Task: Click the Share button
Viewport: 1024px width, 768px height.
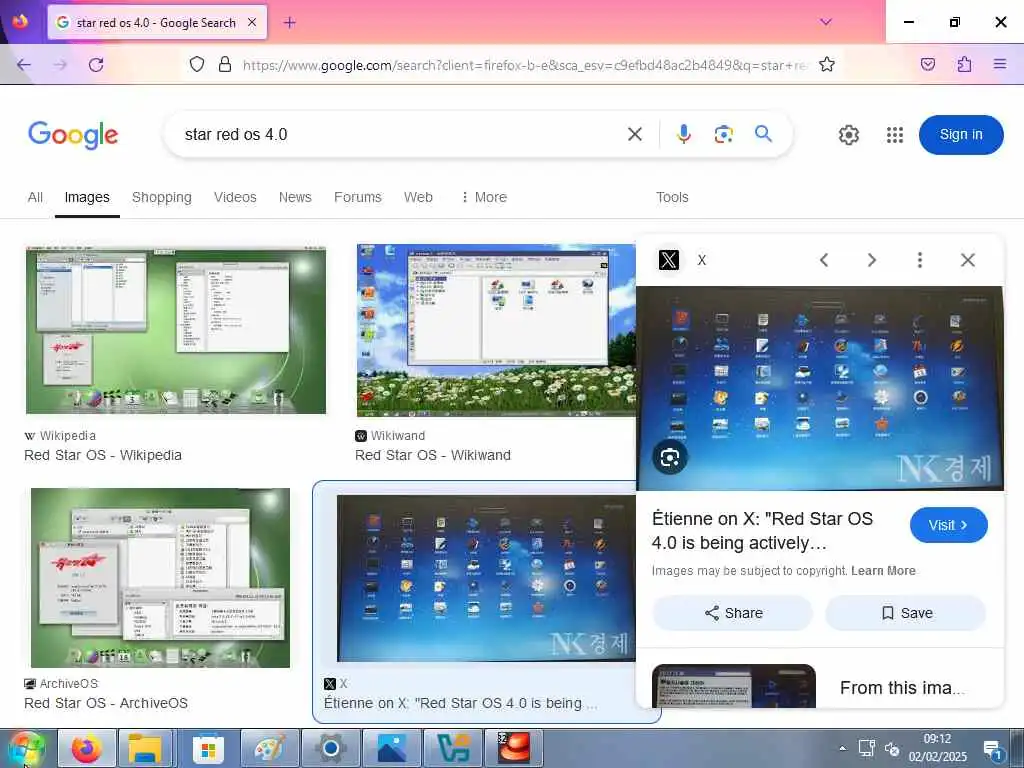Action: coord(733,613)
